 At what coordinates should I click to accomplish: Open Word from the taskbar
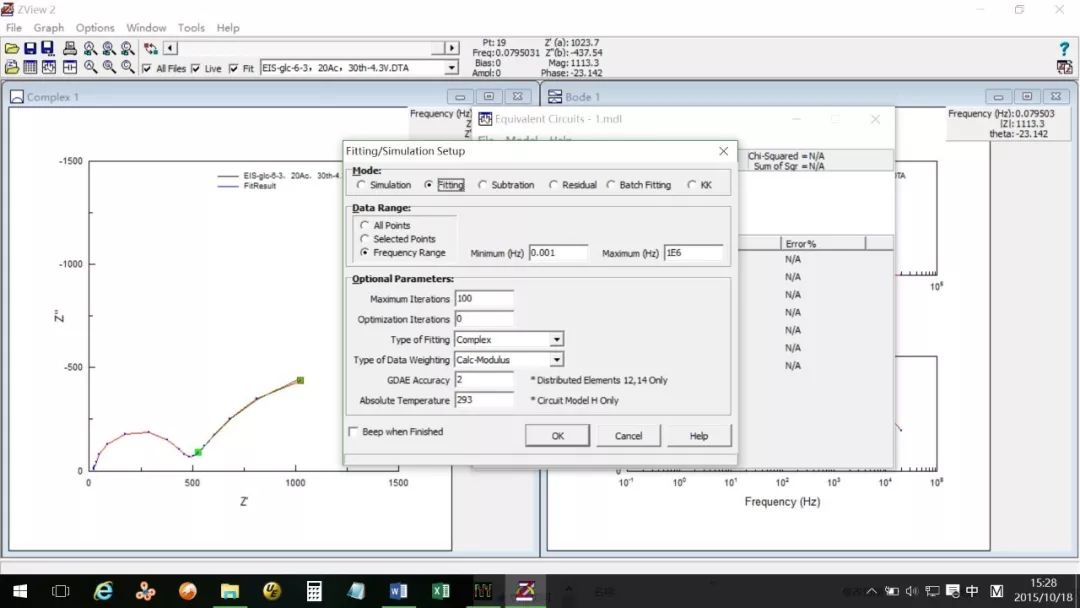click(x=398, y=591)
